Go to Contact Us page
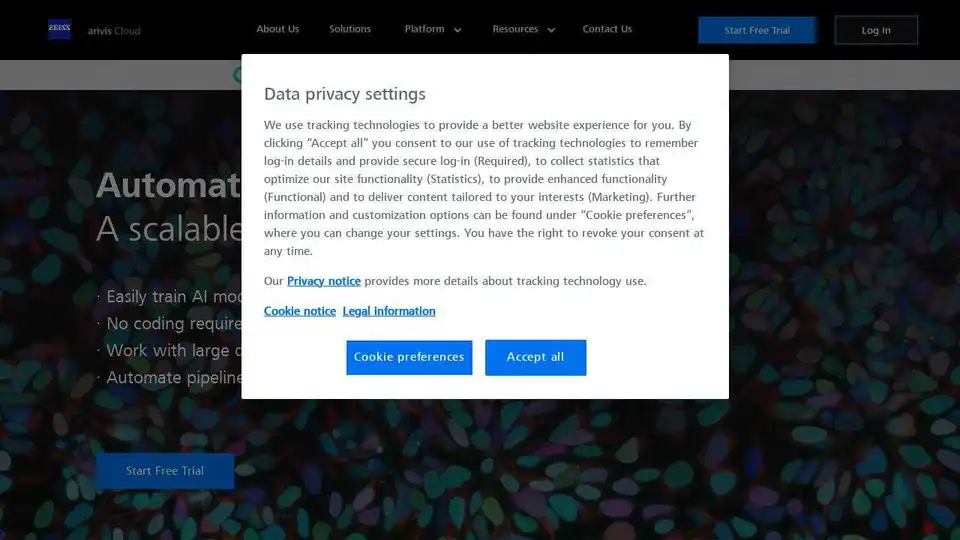The height and width of the screenshot is (540, 960). (607, 29)
